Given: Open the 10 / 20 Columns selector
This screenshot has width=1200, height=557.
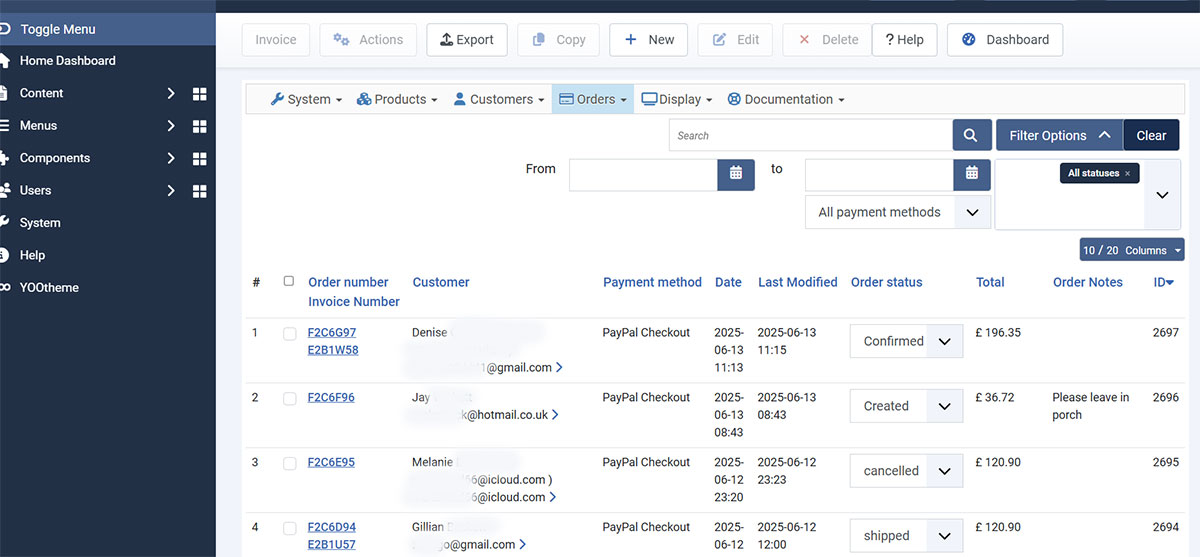Looking at the screenshot, I should point(1132,250).
